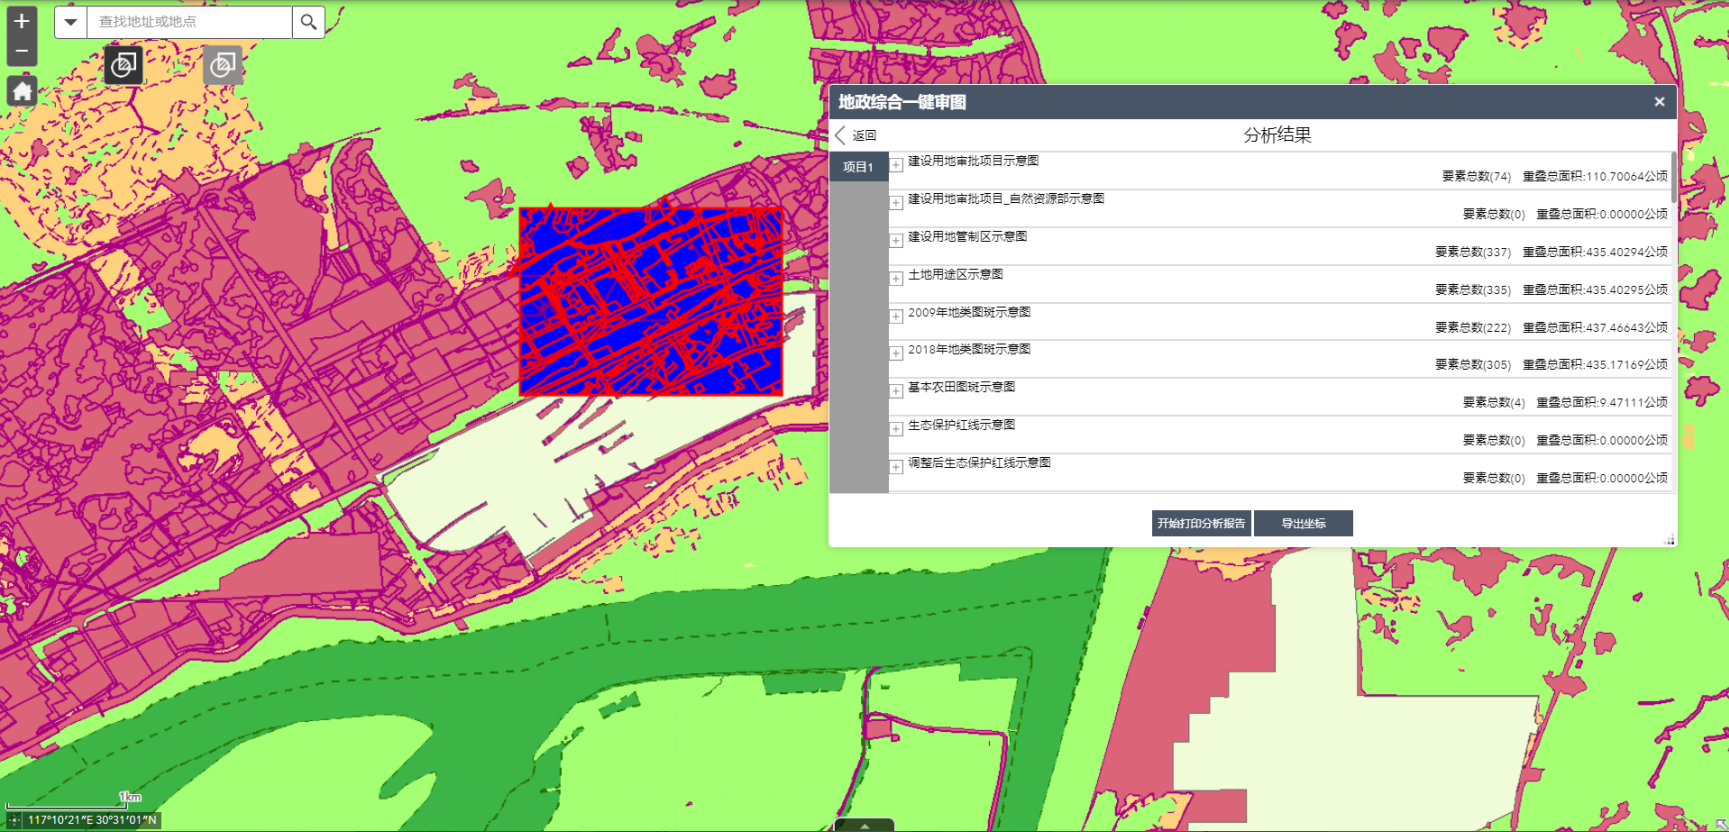Expand 基本农田图斑示意图 result row
This screenshot has height=832, width=1729.
(x=897, y=391)
